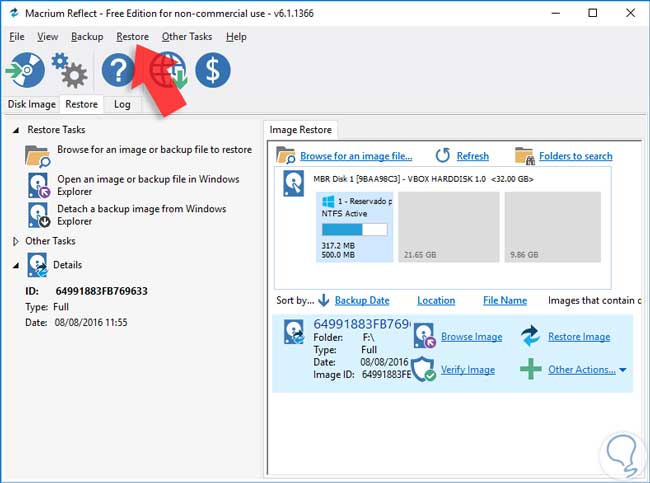Click Browse for an image file link

click(356, 156)
